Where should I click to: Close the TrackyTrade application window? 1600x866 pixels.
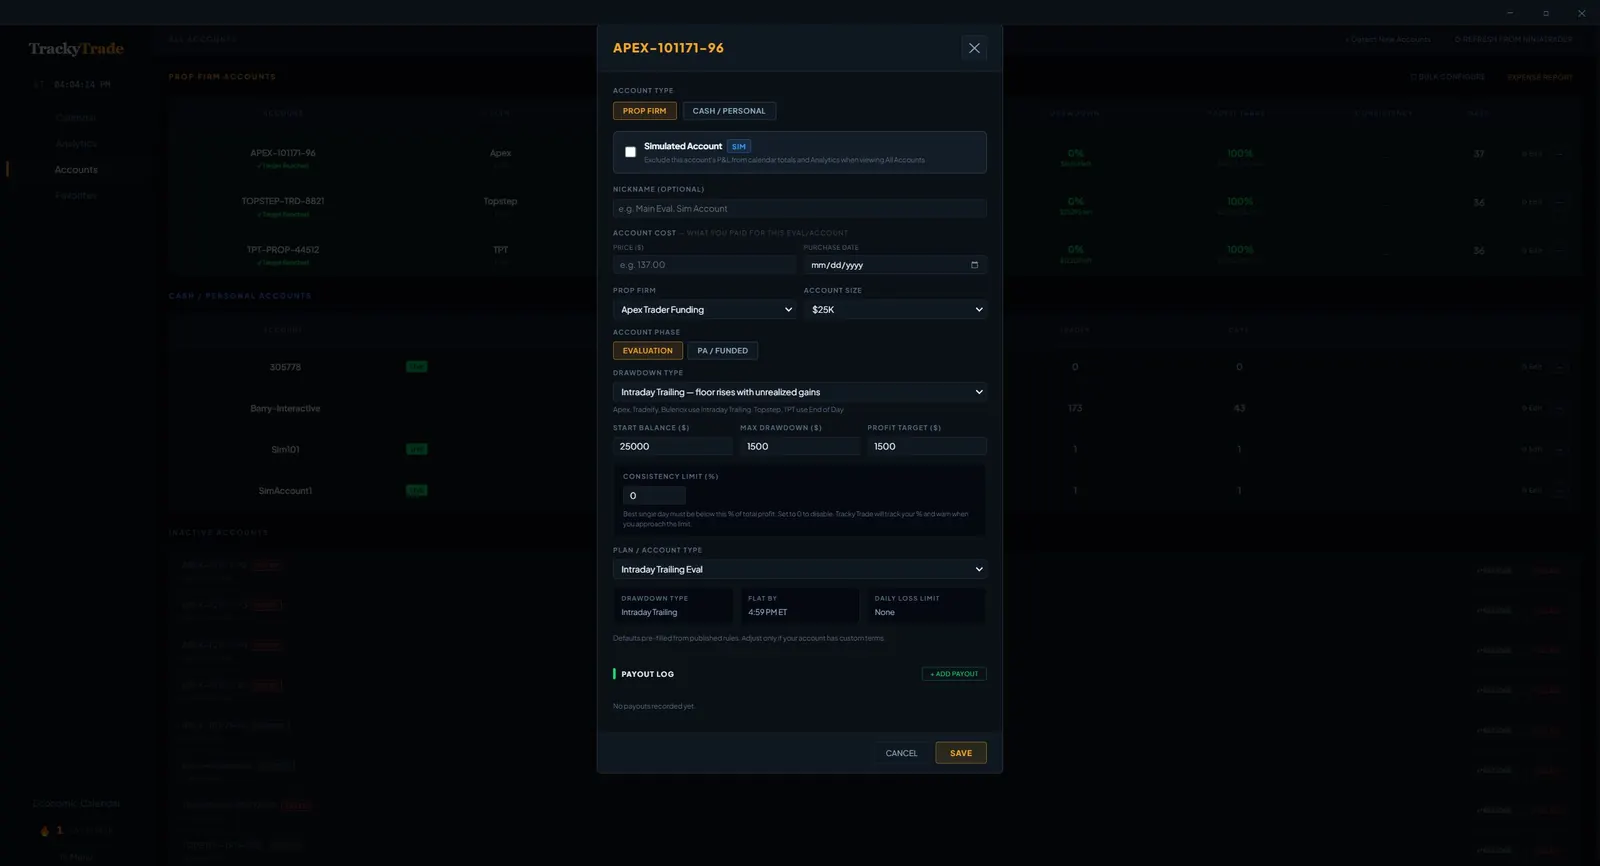coord(1581,13)
